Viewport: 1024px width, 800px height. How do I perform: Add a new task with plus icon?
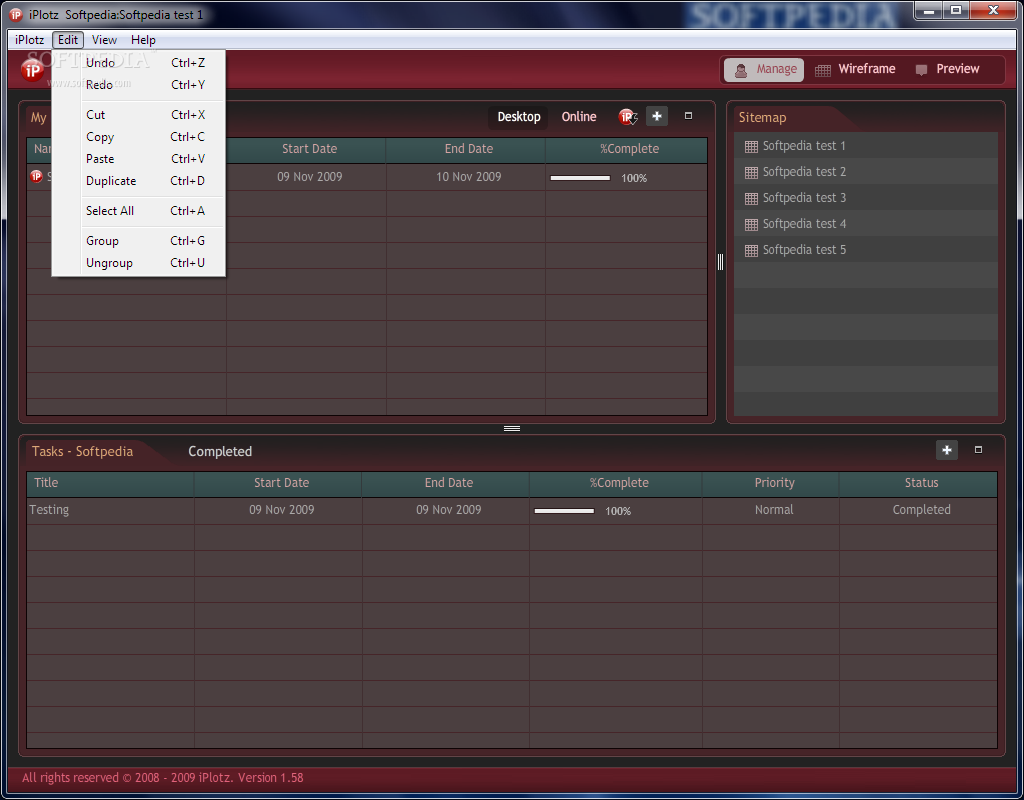[x=947, y=450]
